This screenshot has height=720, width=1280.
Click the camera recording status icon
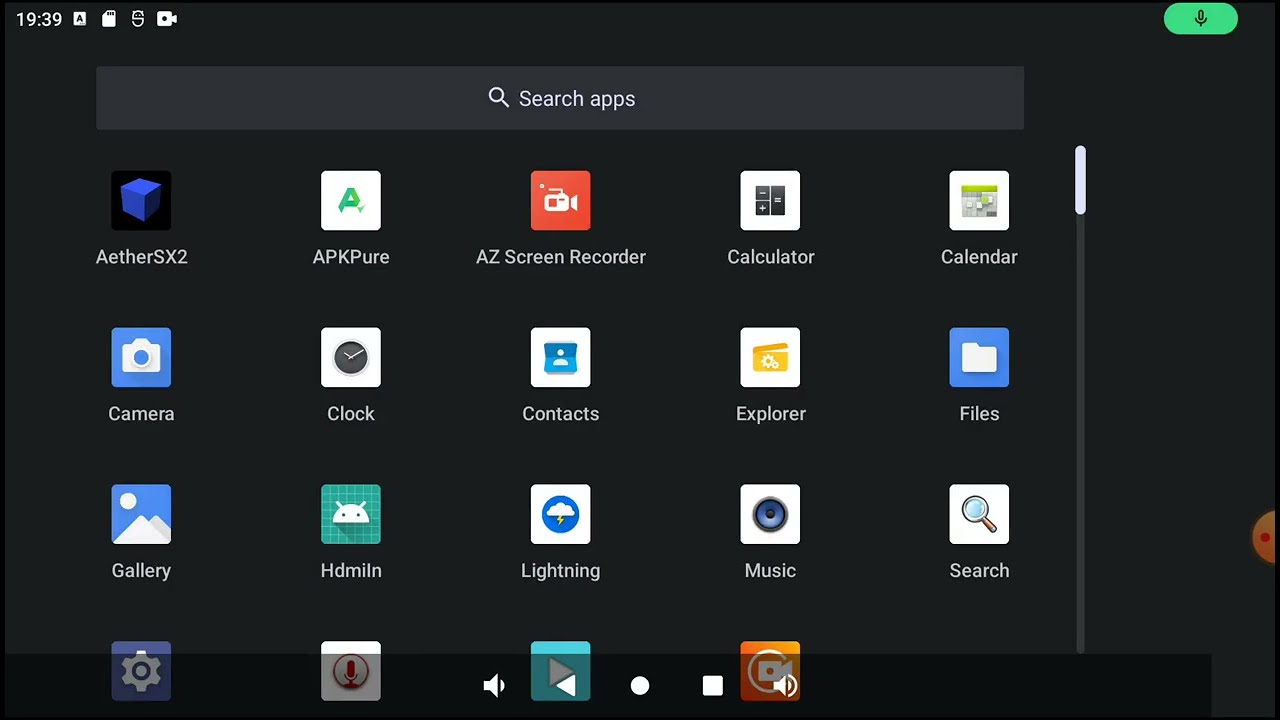[167, 19]
